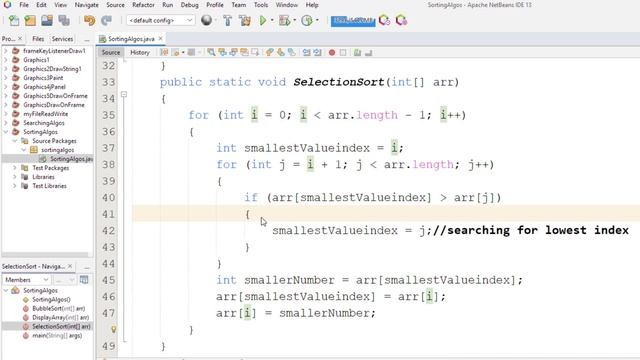The height and width of the screenshot is (360, 640).
Task: Click the Clean and Build Project icon
Action: point(245,20)
